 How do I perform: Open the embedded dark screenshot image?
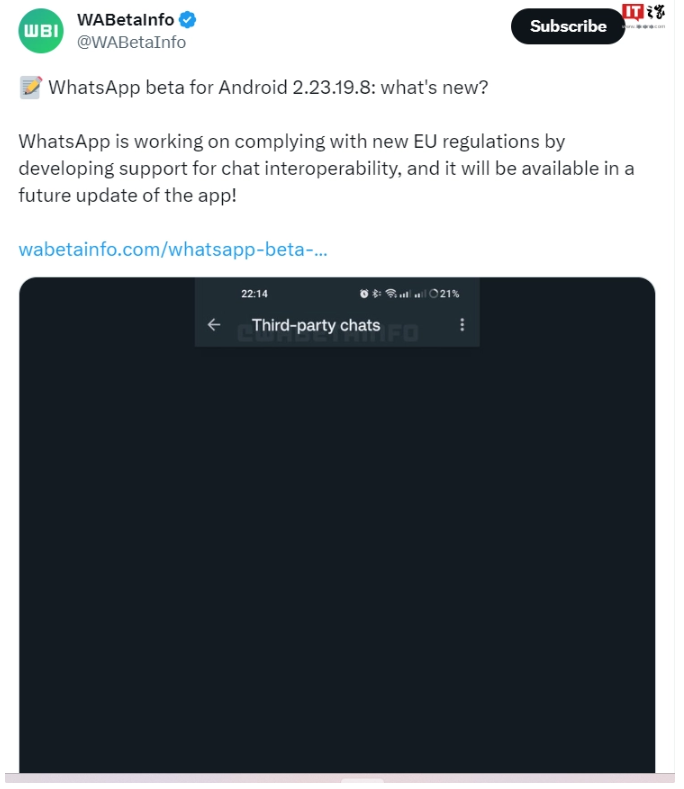click(x=337, y=525)
